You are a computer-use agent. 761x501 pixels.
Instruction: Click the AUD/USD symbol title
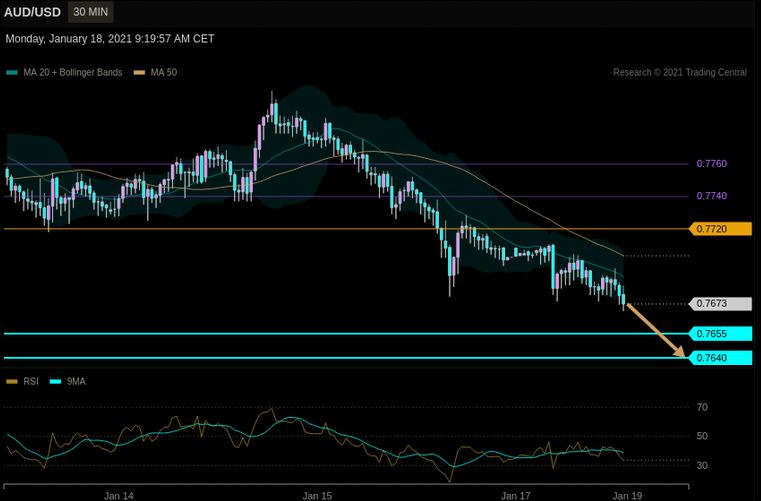pyautogui.click(x=33, y=12)
